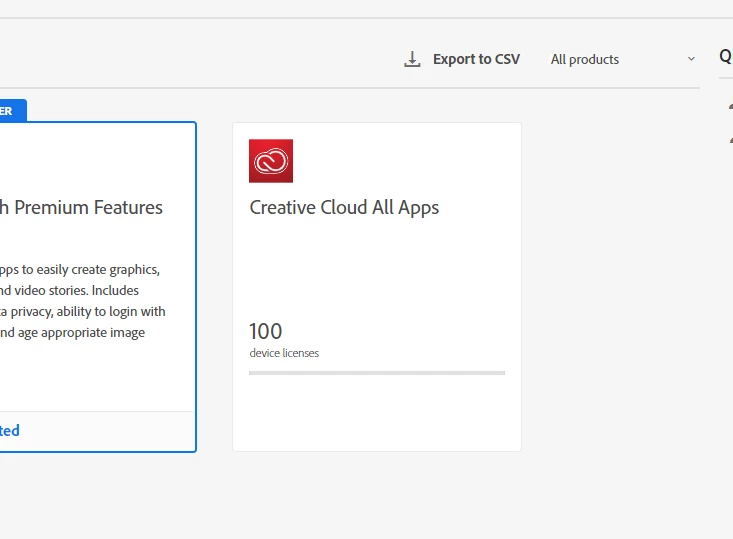733x539 pixels.
Task: Click the Creative Cloud All Apps logo icon
Action: 271,161
